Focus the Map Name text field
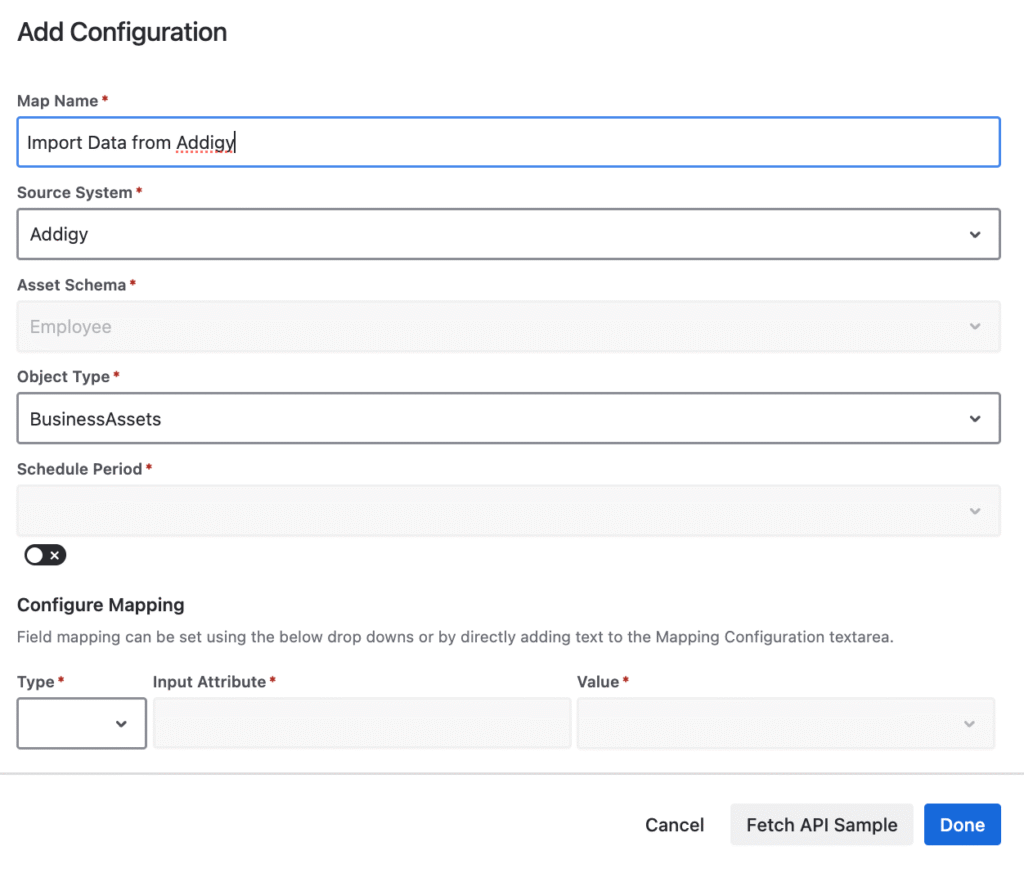1024x869 pixels. click(x=508, y=142)
